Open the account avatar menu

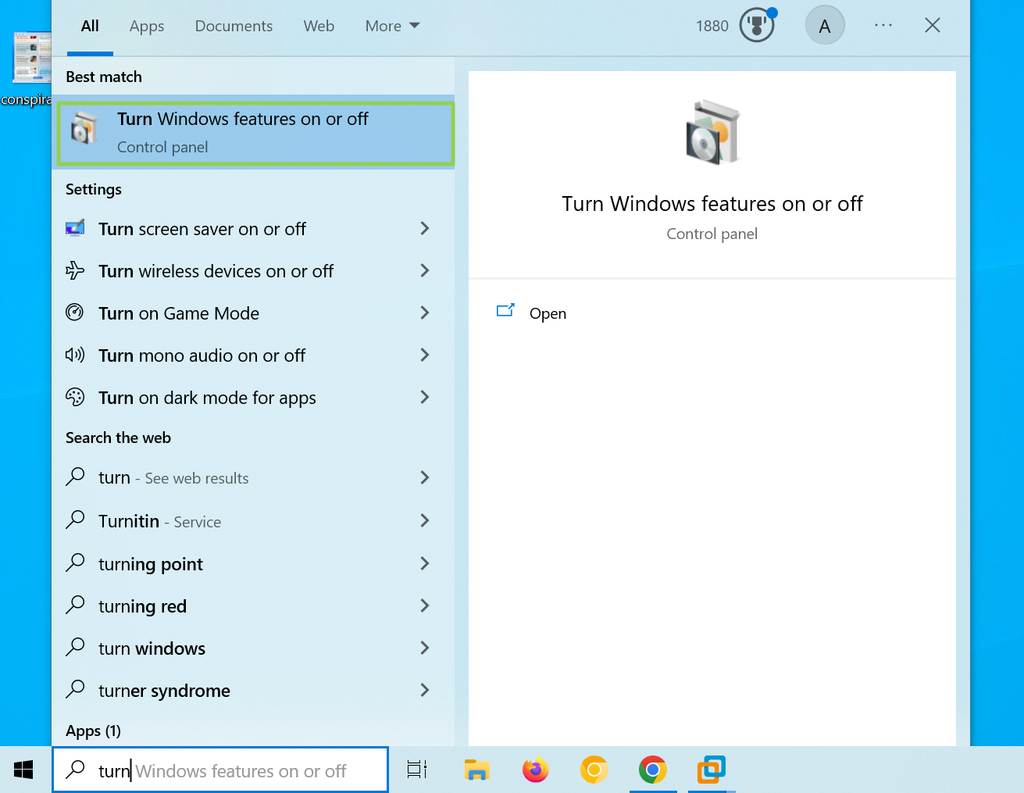825,25
